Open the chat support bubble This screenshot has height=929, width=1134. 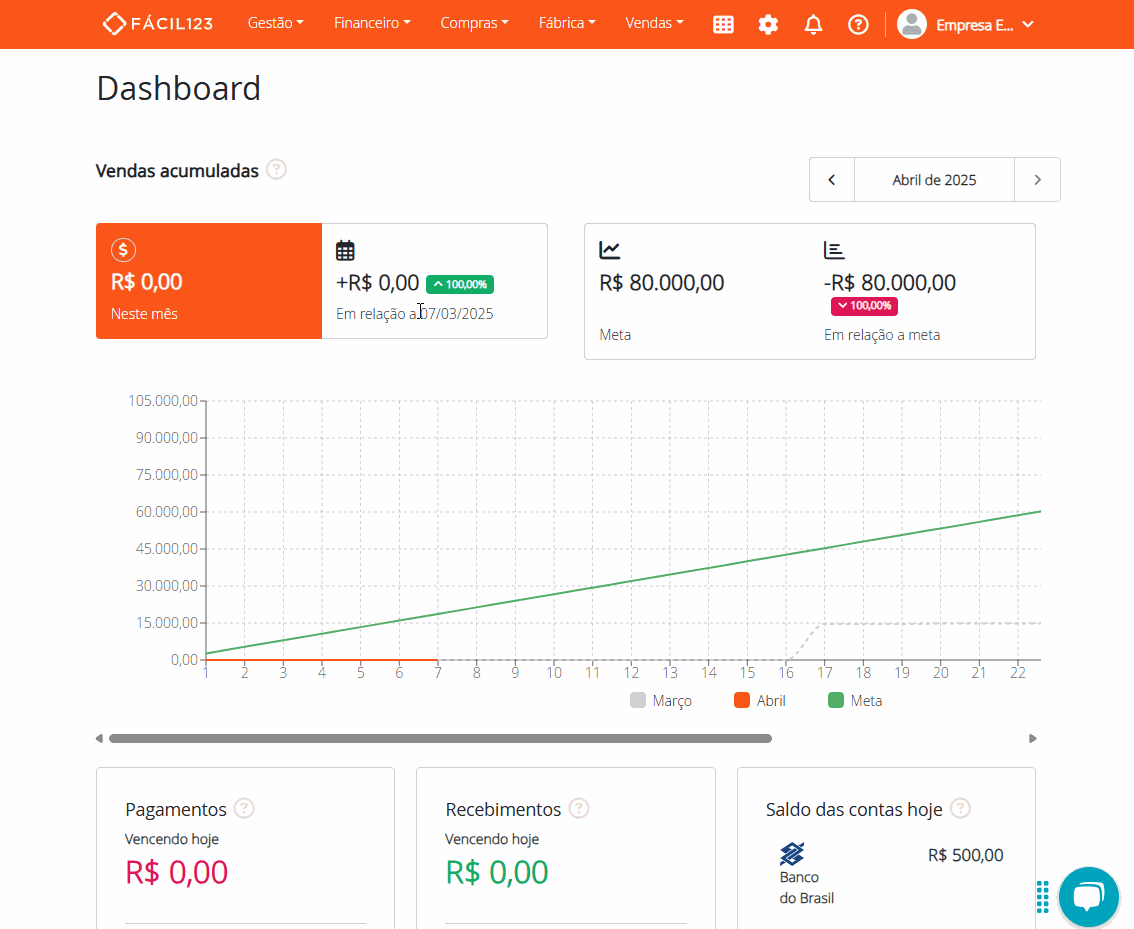click(1088, 896)
